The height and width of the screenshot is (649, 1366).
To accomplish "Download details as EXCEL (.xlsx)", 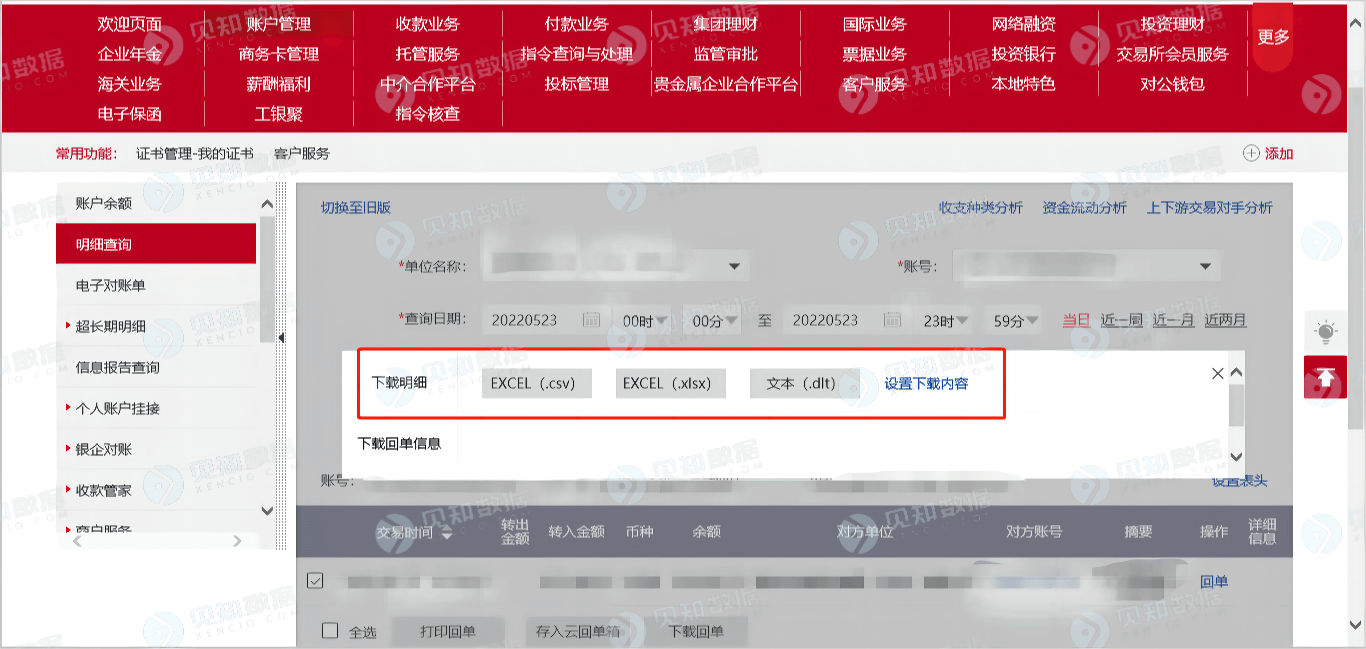I will coord(667,383).
